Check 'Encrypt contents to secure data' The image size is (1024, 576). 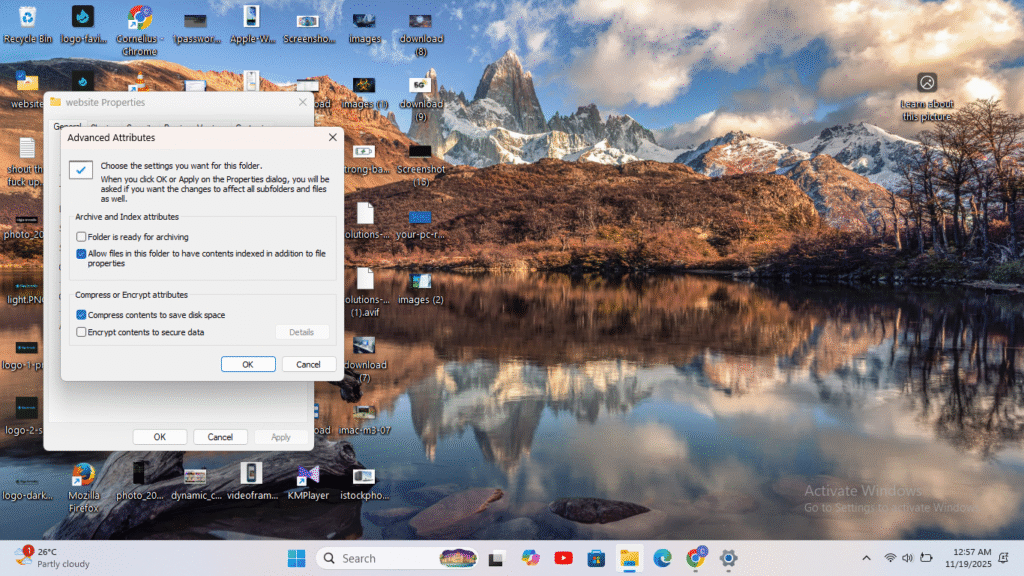(82, 332)
